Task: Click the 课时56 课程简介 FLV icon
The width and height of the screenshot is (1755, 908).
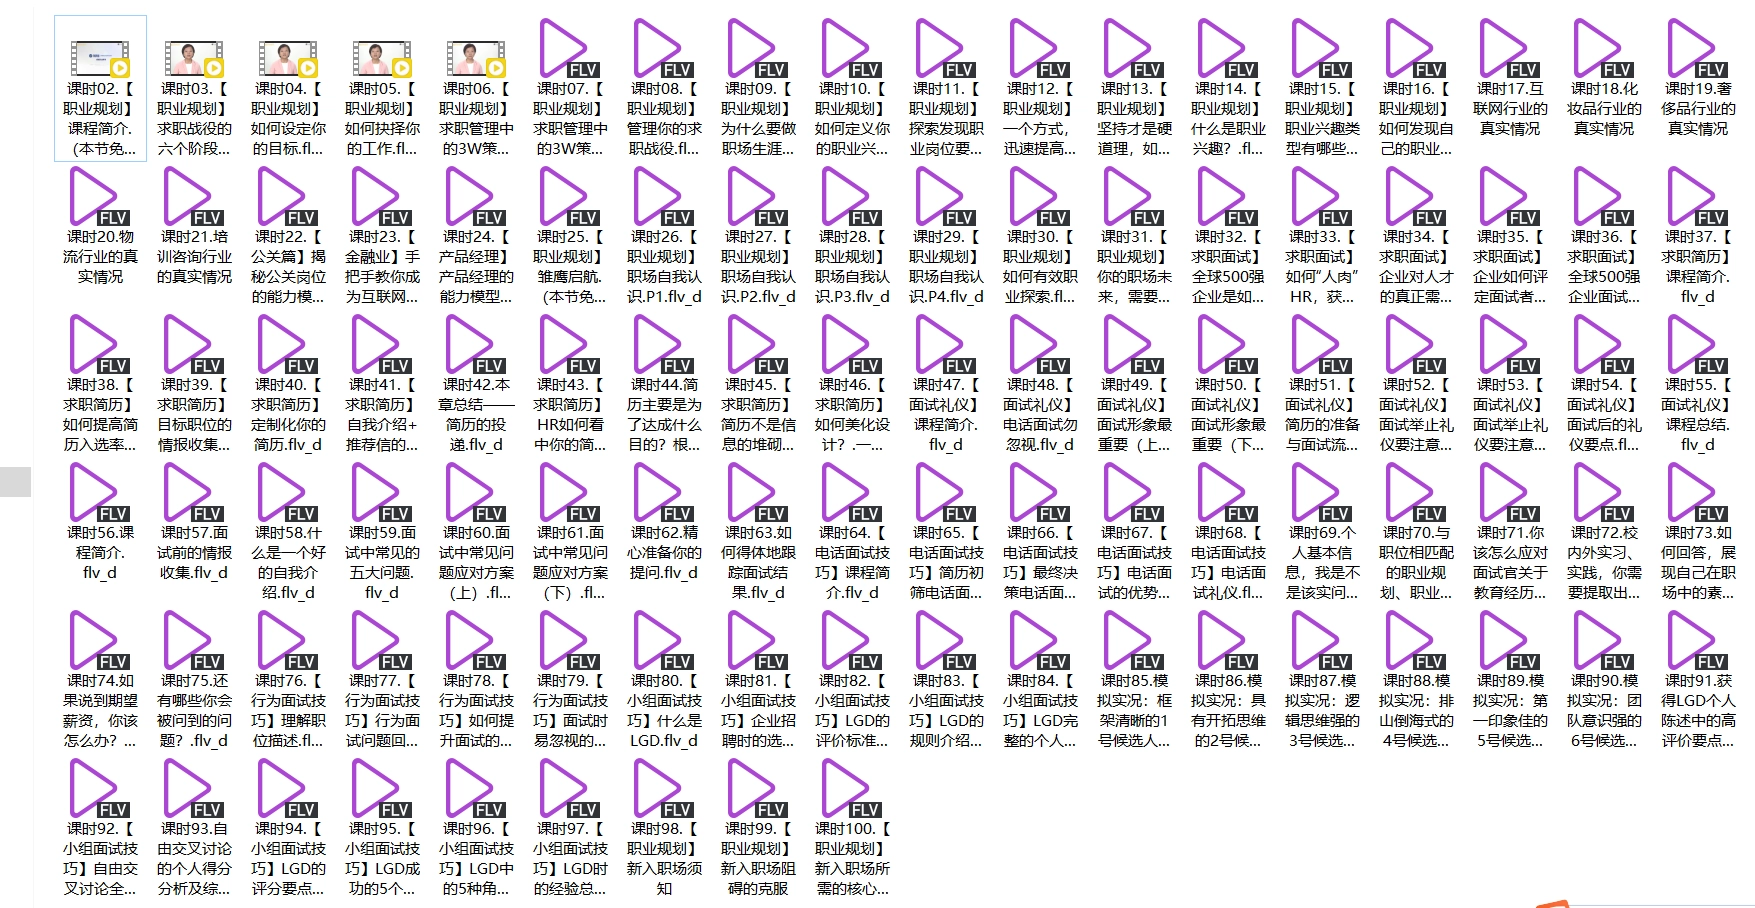Action: (x=98, y=493)
